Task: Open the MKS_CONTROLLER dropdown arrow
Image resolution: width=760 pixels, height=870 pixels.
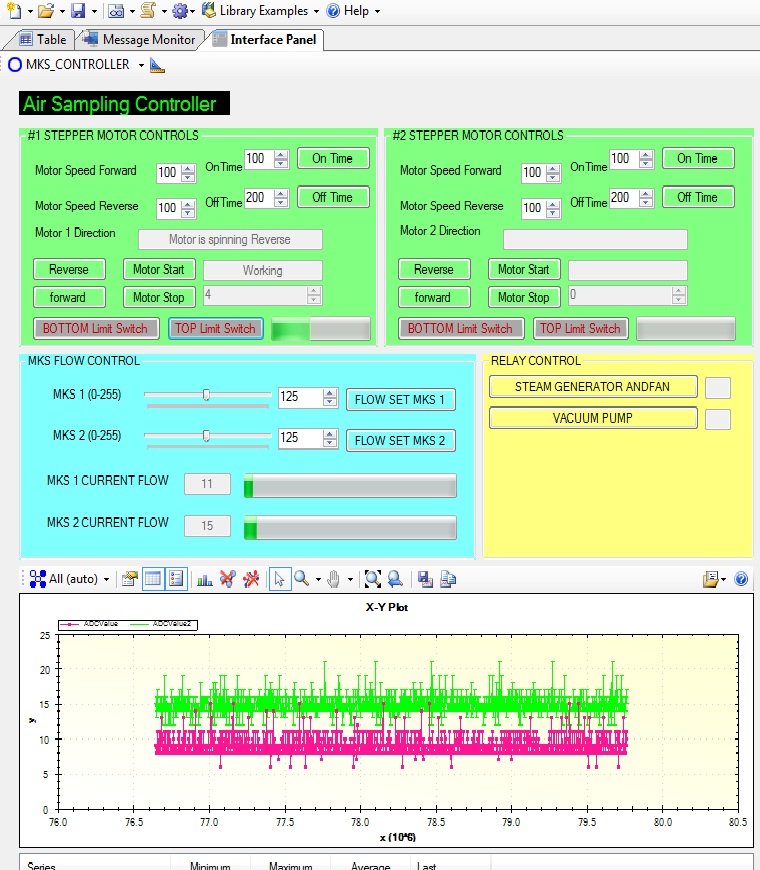Action: tap(141, 65)
